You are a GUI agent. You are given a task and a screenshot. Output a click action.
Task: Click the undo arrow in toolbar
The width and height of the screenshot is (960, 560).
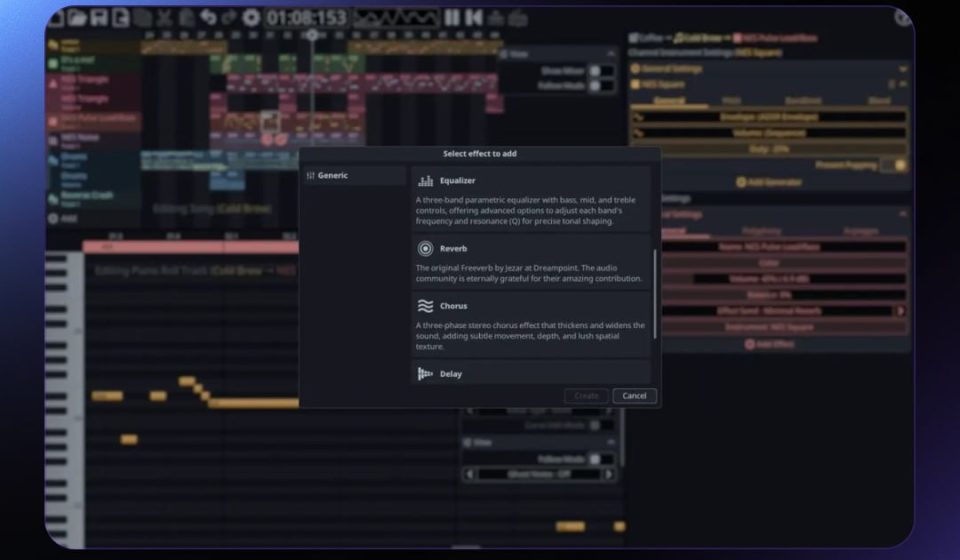[x=207, y=18]
